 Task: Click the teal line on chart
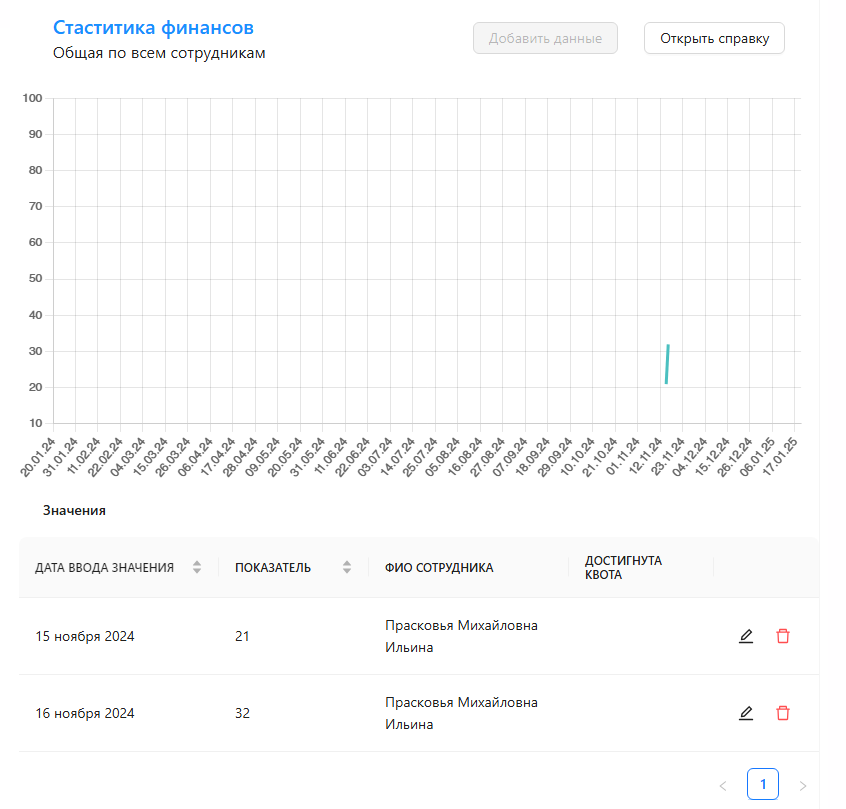(667, 364)
